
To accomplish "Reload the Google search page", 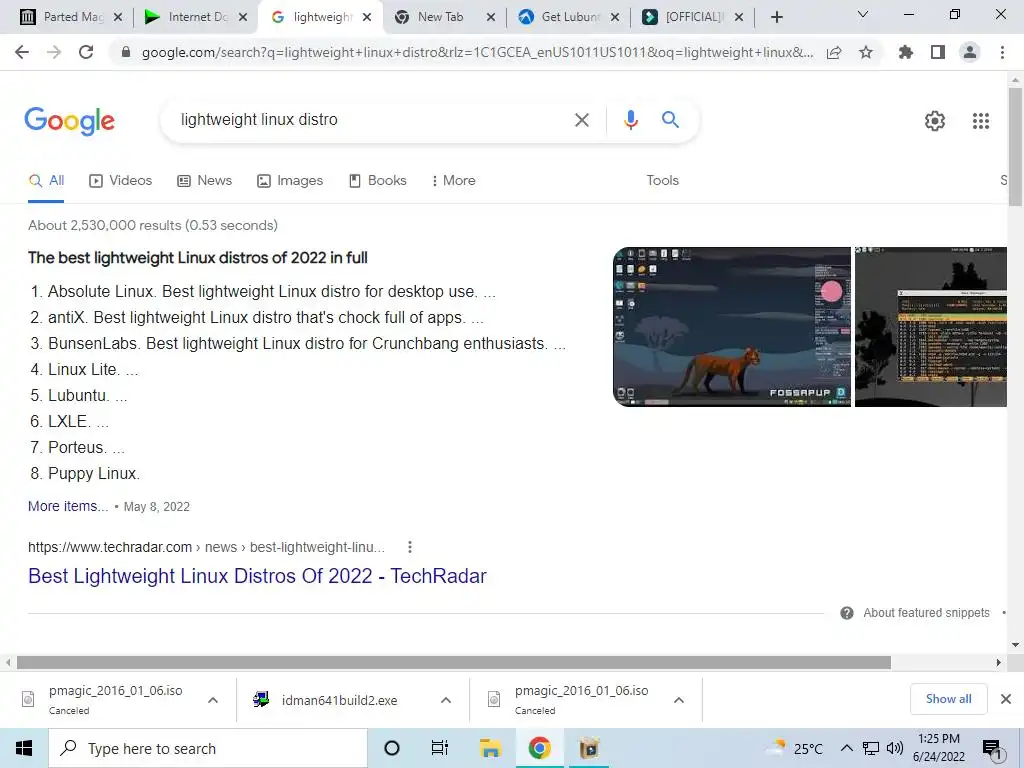I will point(86,52).
